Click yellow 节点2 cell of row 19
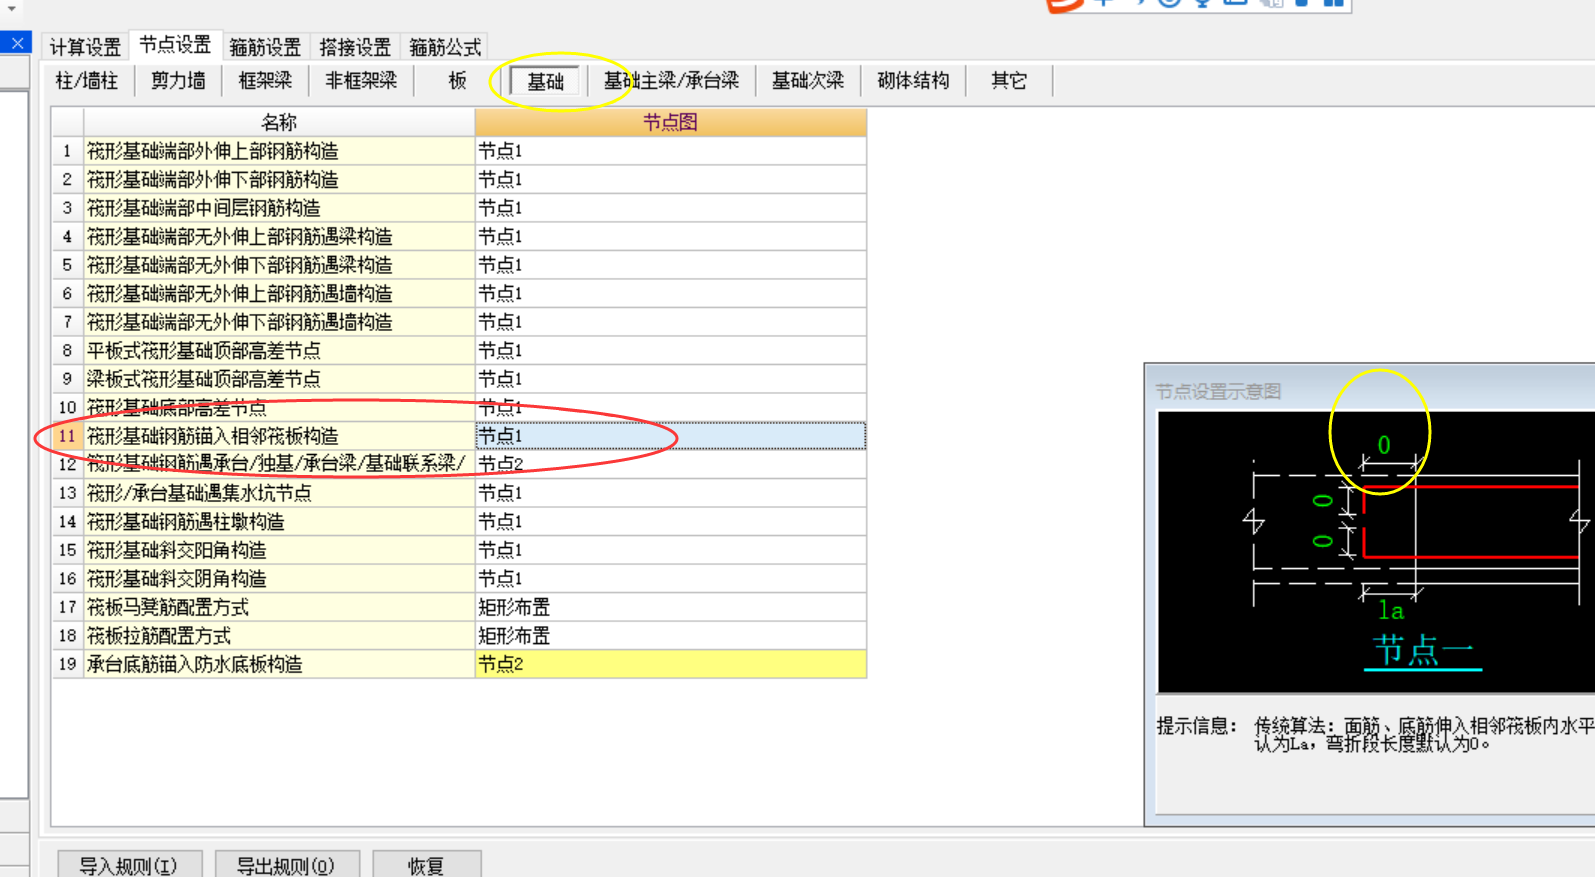 (x=670, y=664)
